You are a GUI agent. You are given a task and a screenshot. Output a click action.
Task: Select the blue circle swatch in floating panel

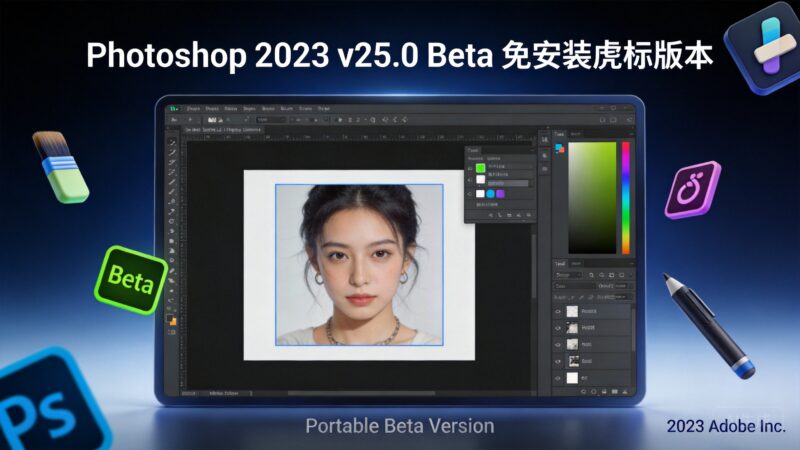(490, 193)
